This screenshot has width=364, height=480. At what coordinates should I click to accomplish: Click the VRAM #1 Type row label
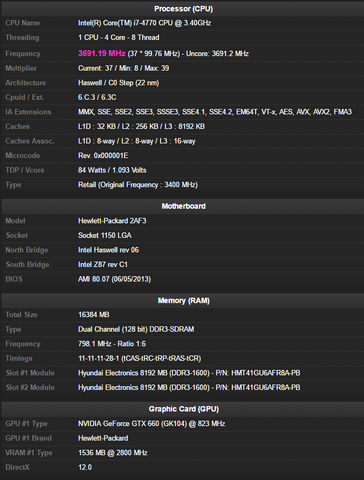point(29,453)
